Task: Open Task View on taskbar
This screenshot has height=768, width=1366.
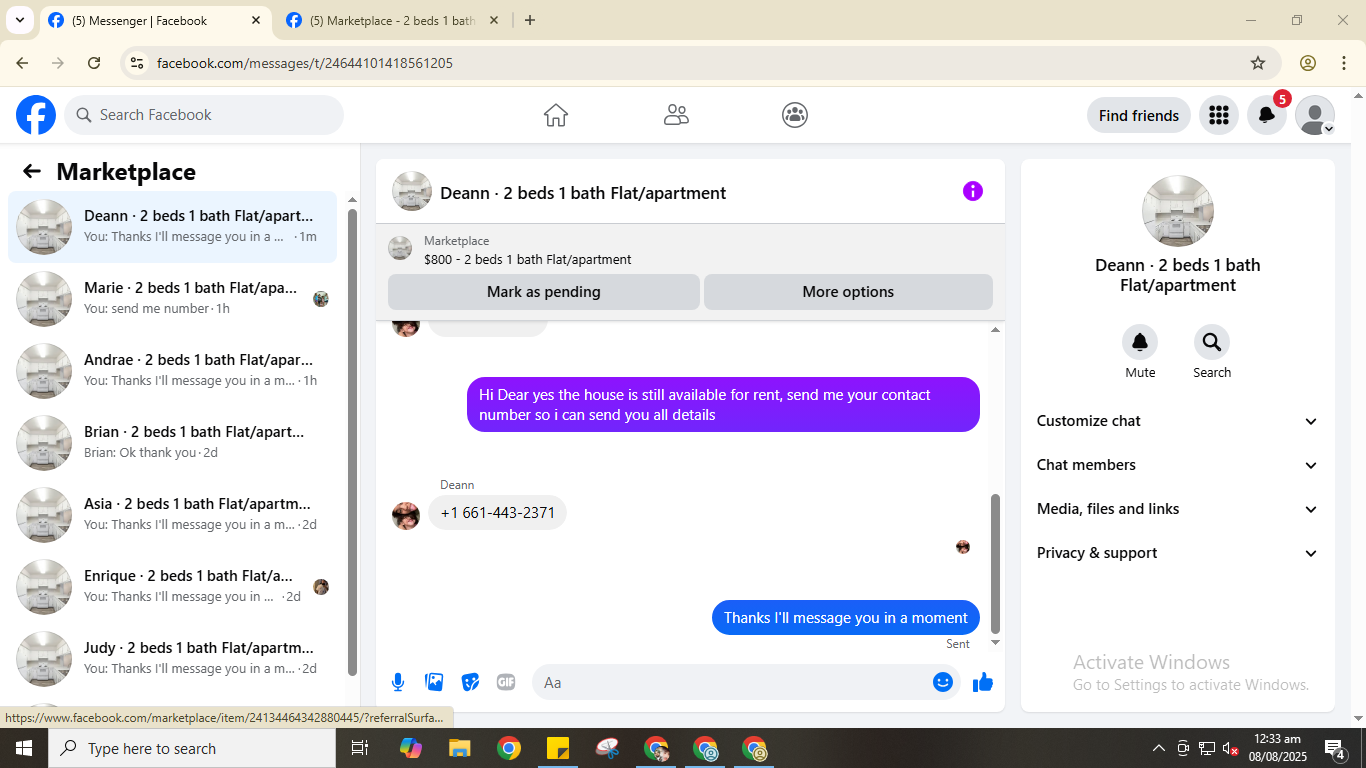Action: click(360, 748)
